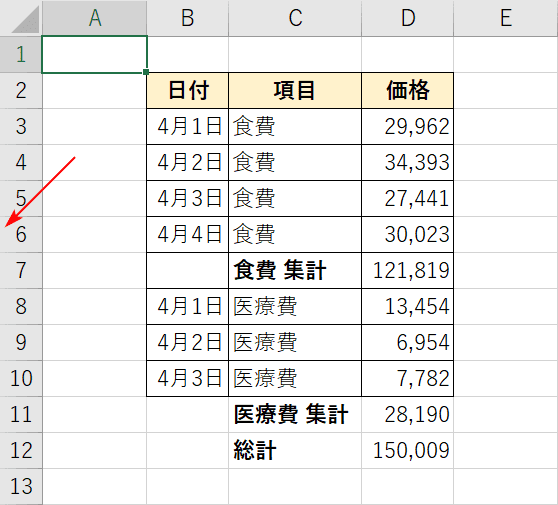Select 食費 cell in row 6
Image resolution: width=558 pixels, height=505 pixels.
point(295,235)
